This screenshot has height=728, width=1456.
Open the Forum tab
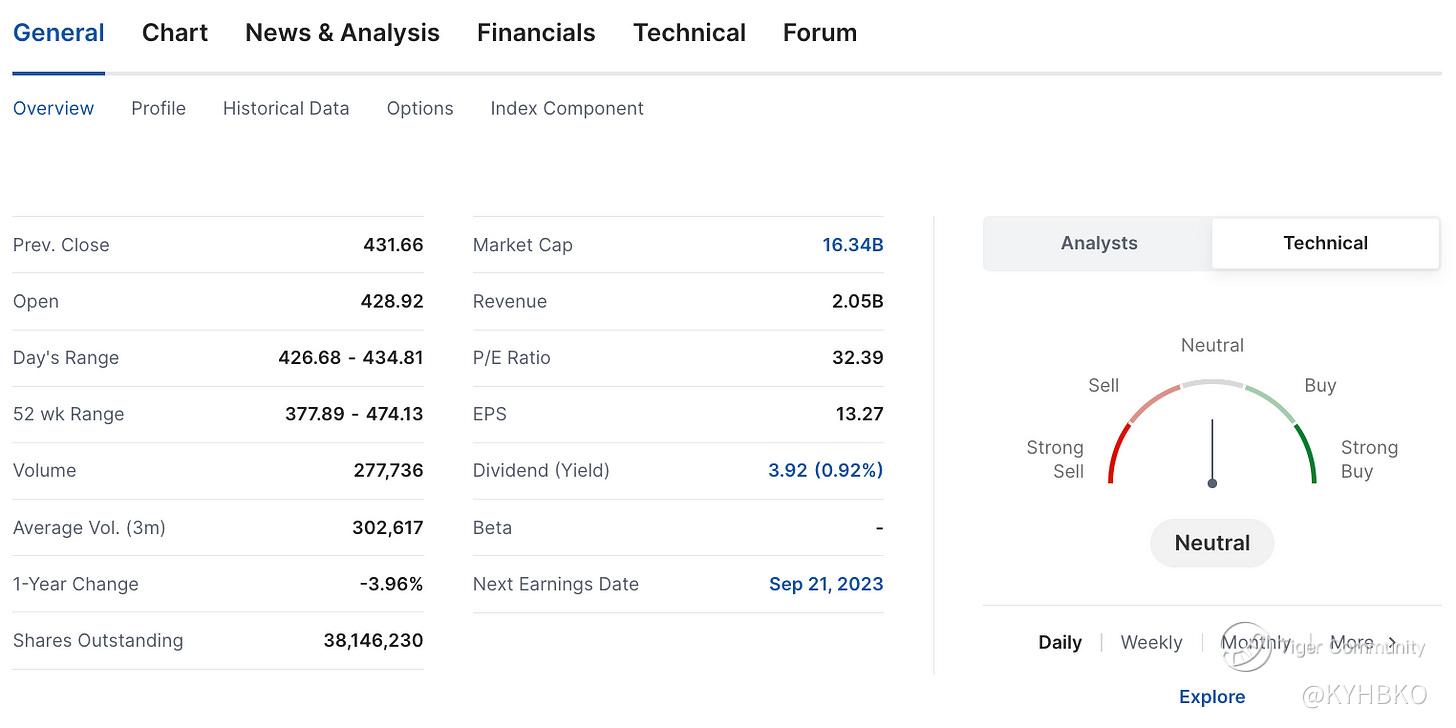click(819, 33)
